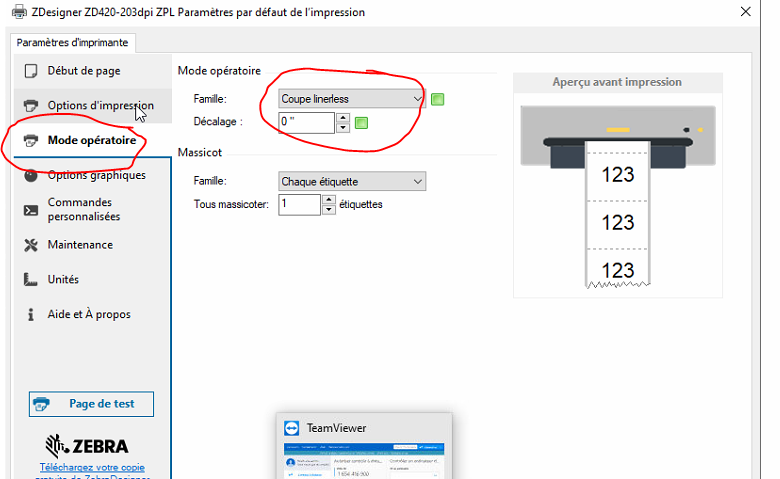Click the Début de page sidebar icon
The width and height of the screenshot is (780, 479).
tap(30, 71)
